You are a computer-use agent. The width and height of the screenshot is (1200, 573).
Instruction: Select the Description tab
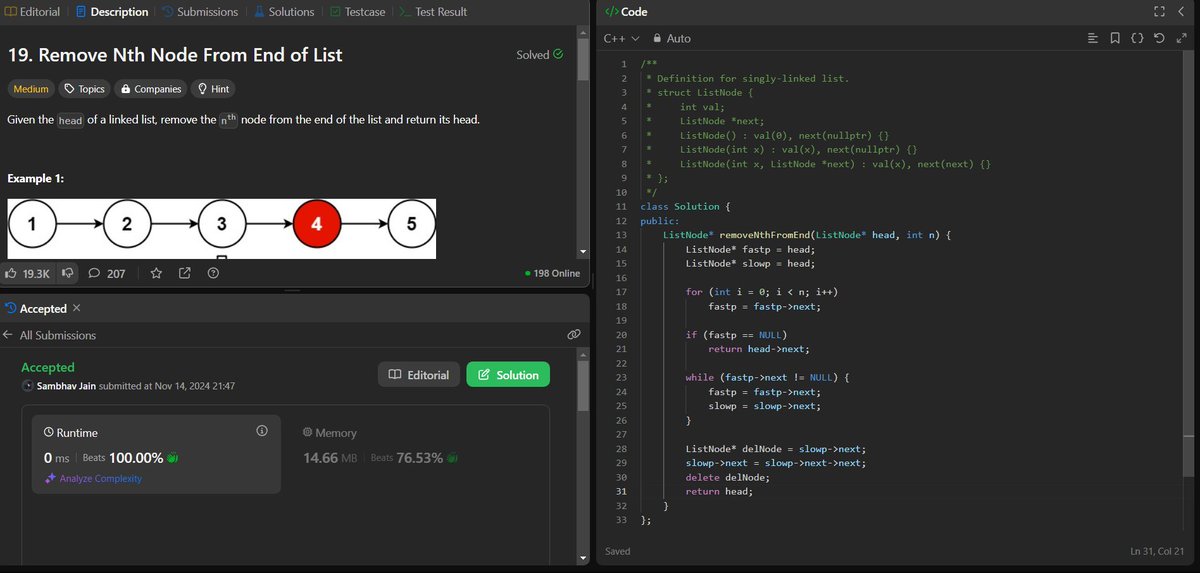pyautogui.click(x=112, y=12)
